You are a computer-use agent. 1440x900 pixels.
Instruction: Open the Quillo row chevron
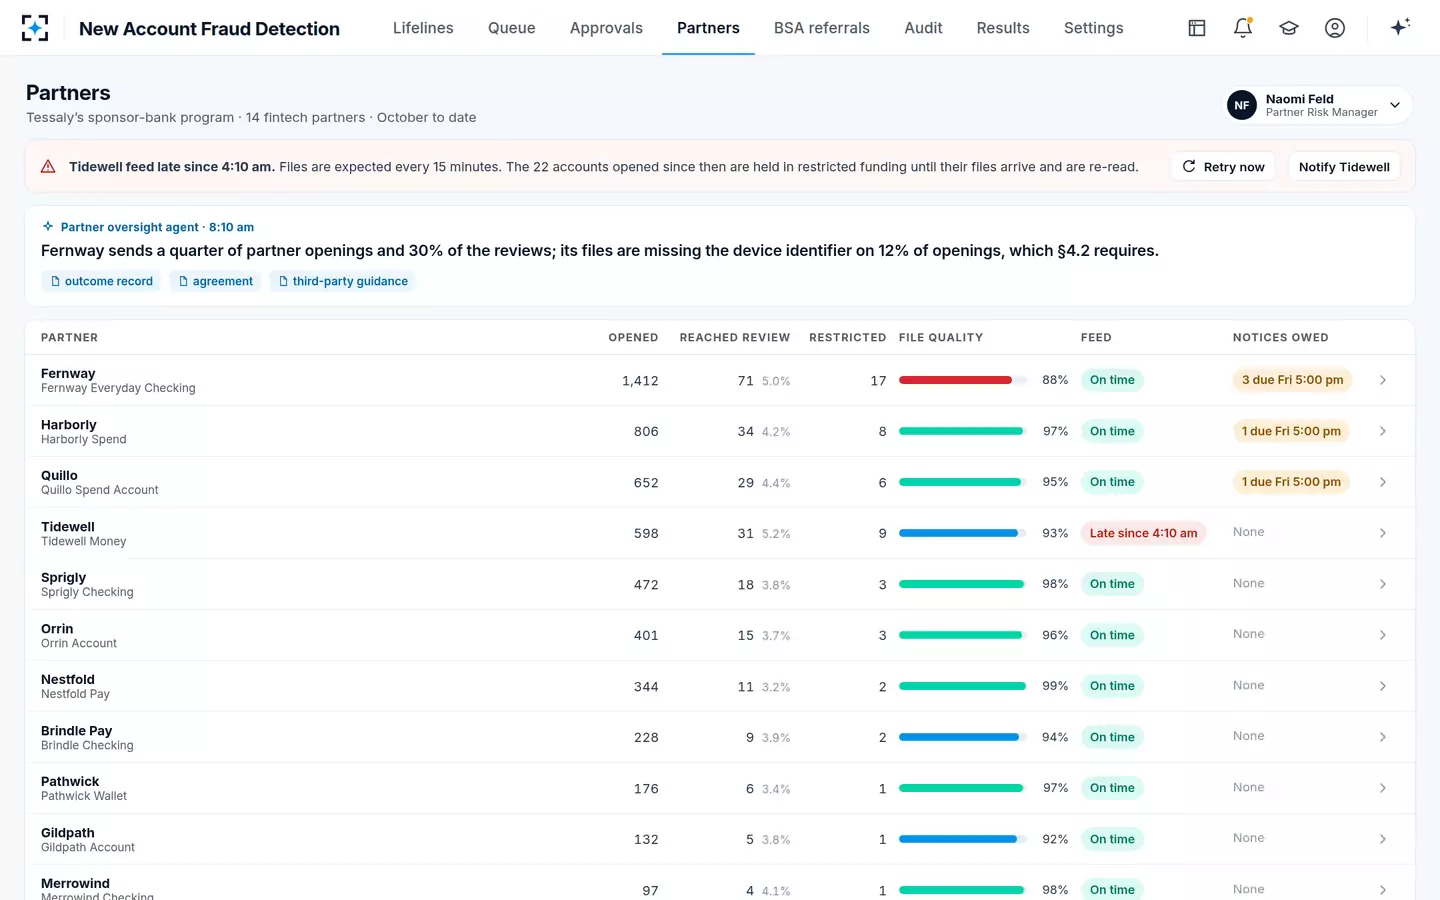[x=1383, y=482]
